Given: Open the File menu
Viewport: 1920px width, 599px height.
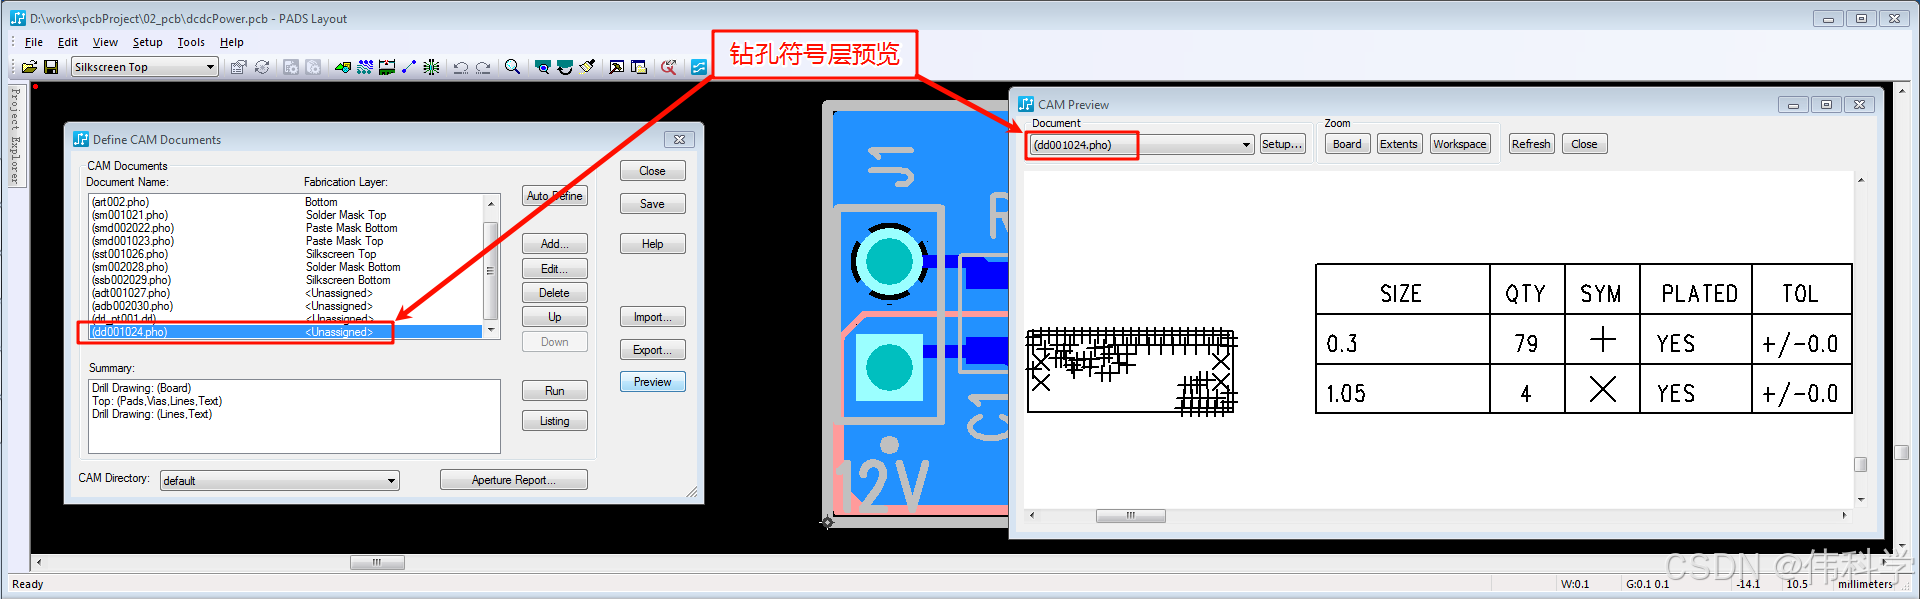Looking at the screenshot, I should tap(33, 42).
